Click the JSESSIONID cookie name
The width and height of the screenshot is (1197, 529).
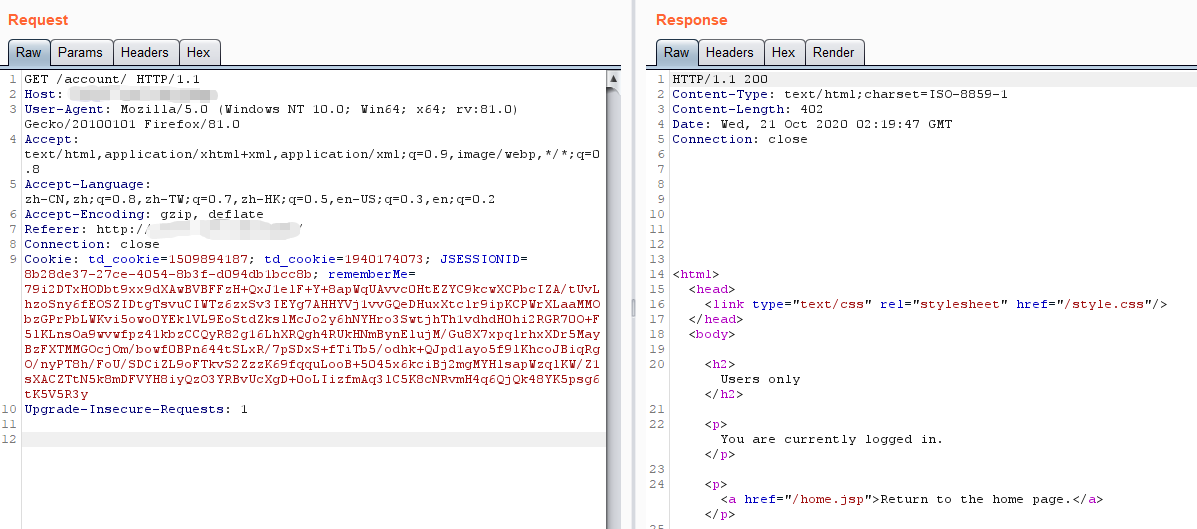click(x=484, y=259)
